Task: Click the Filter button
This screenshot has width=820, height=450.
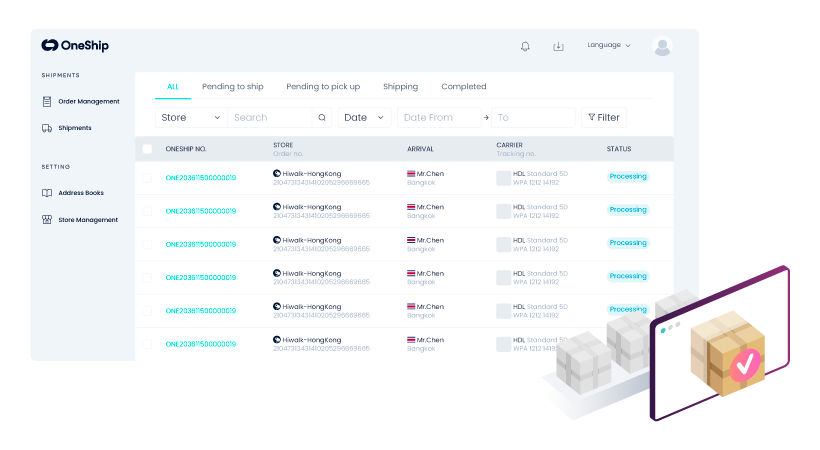Action: pyautogui.click(x=603, y=118)
